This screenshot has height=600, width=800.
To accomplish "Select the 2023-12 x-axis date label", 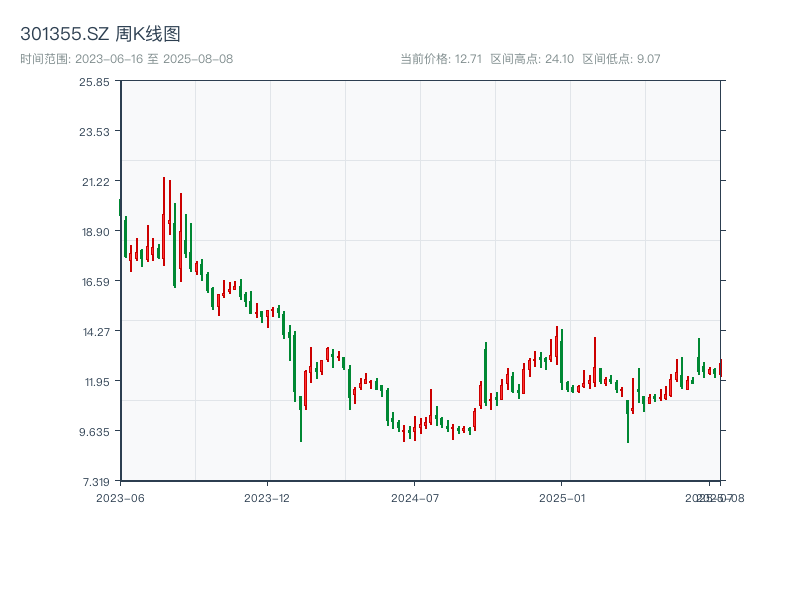I will point(267,497).
